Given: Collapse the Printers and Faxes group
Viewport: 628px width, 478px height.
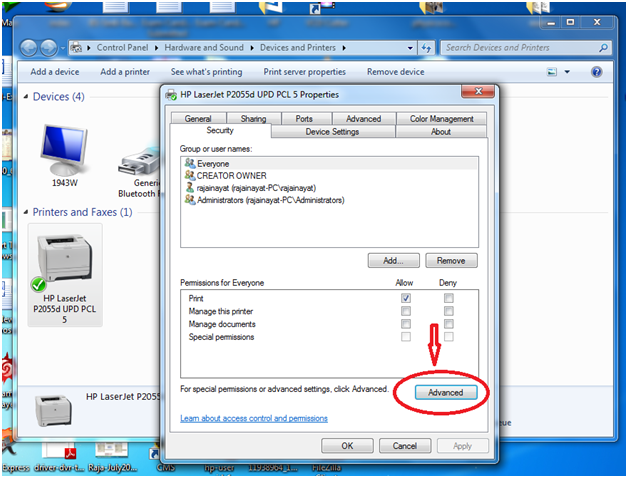Looking at the screenshot, I should click(x=26, y=212).
